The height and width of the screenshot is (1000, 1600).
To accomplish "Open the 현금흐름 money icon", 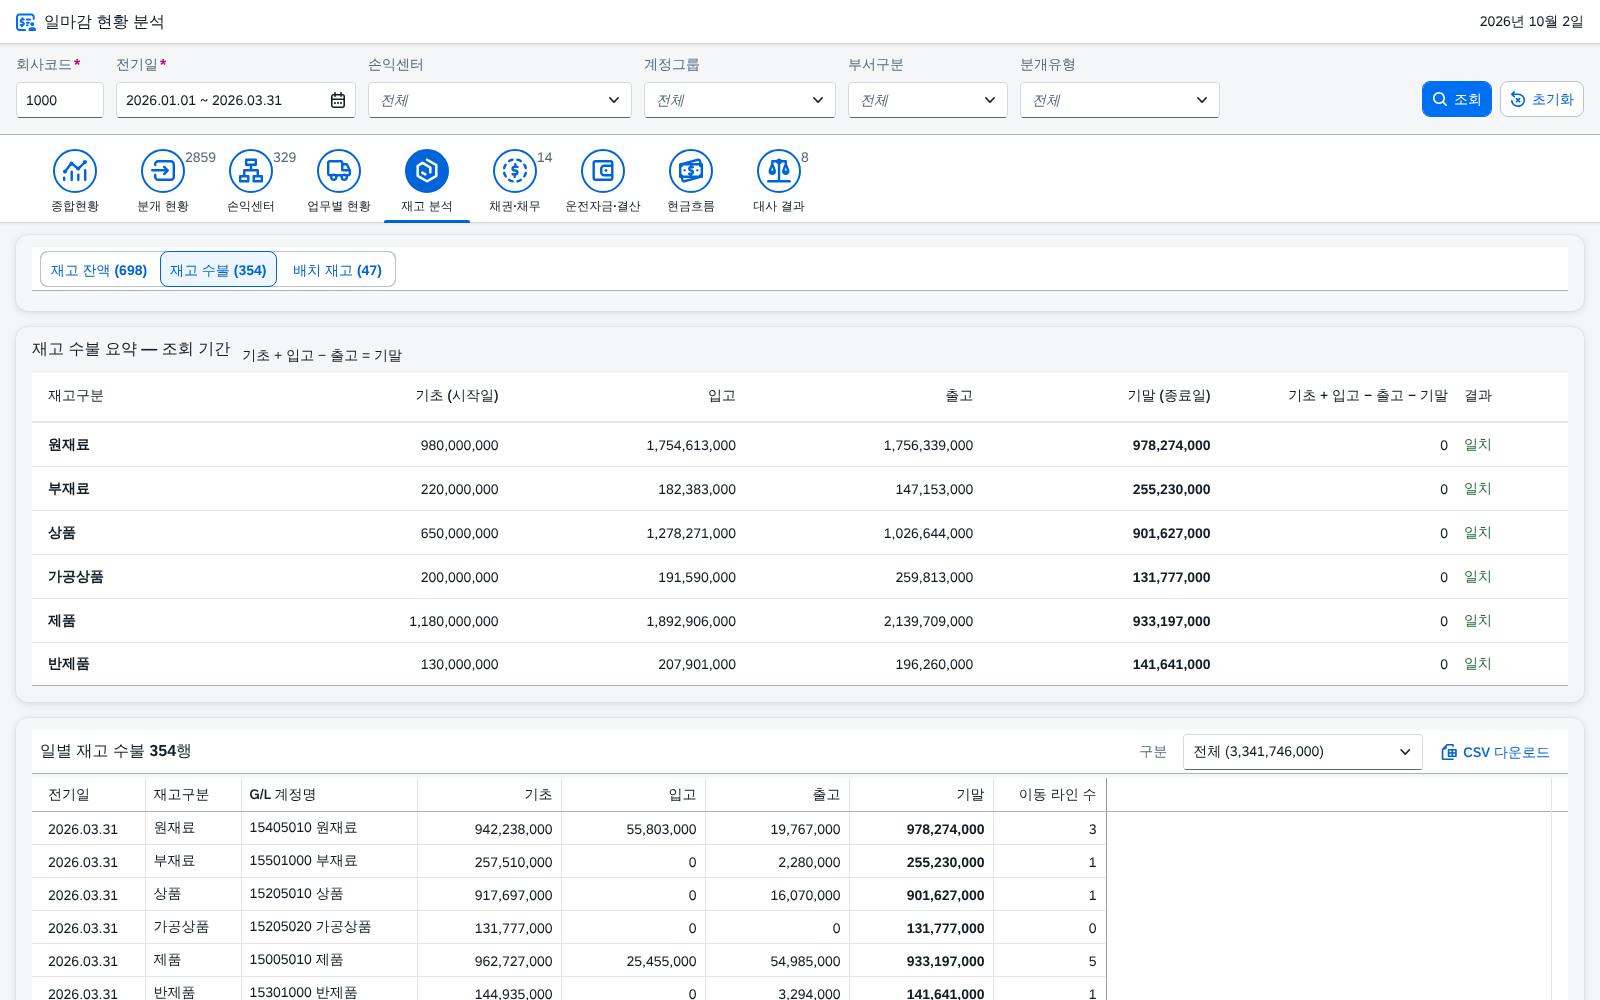I will pos(691,171).
